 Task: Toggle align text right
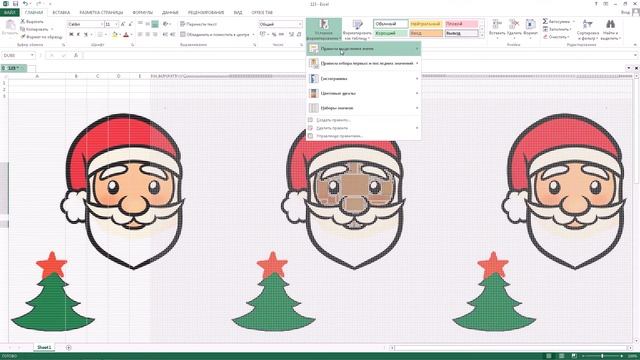[155, 35]
